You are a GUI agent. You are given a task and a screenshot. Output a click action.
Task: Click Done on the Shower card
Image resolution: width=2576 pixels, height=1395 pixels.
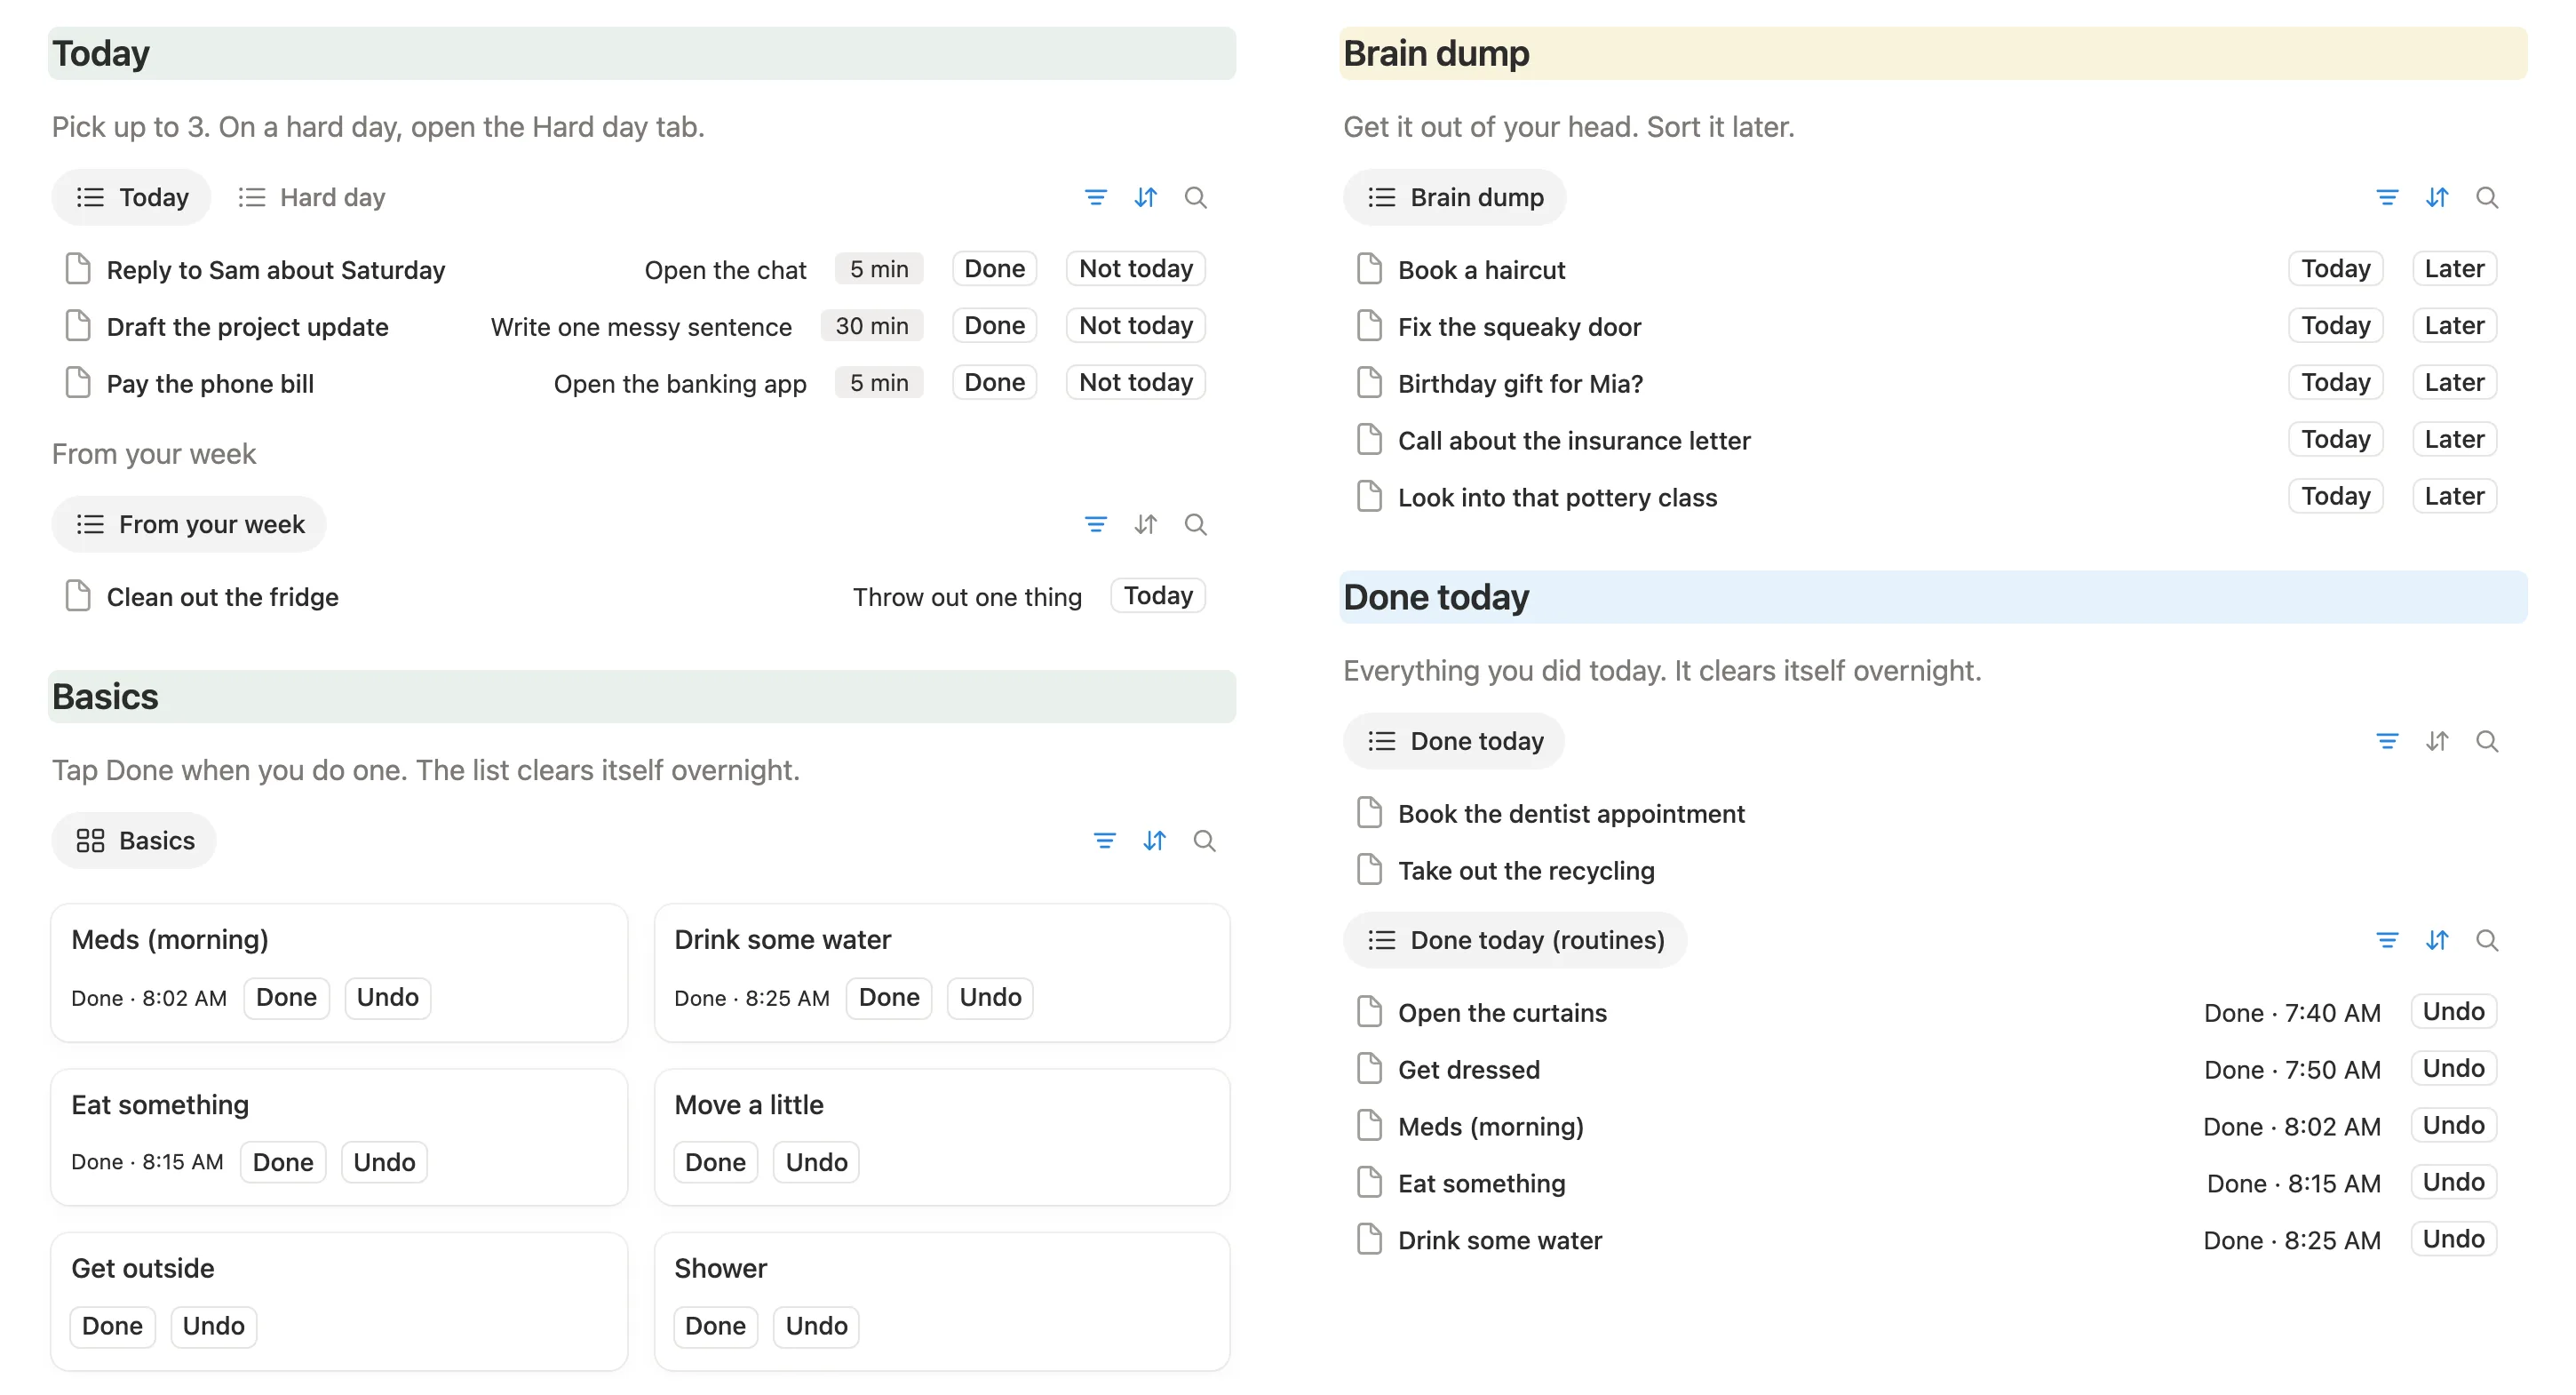(x=715, y=1326)
